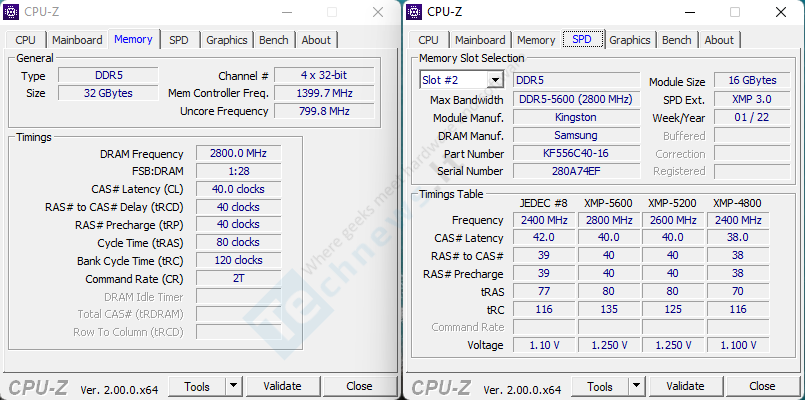Image resolution: width=805 pixels, height=400 pixels.
Task: Open the Bench tab in the right window
Action: tap(677, 40)
